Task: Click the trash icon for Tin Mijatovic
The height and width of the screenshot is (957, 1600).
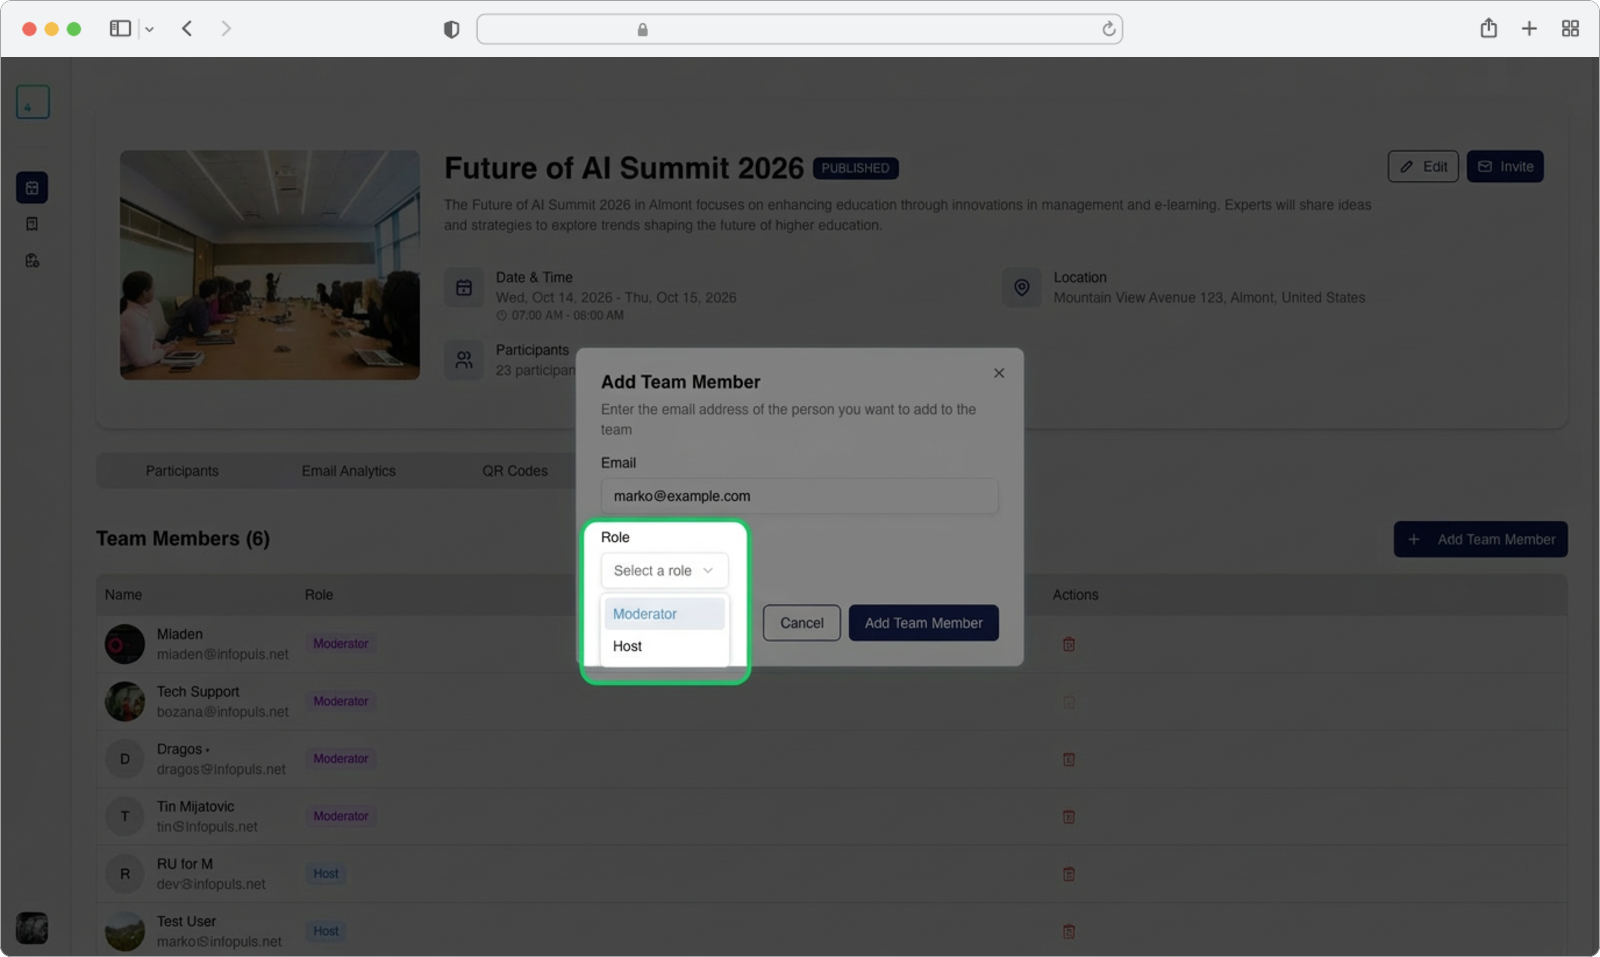Action: [1068, 817]
